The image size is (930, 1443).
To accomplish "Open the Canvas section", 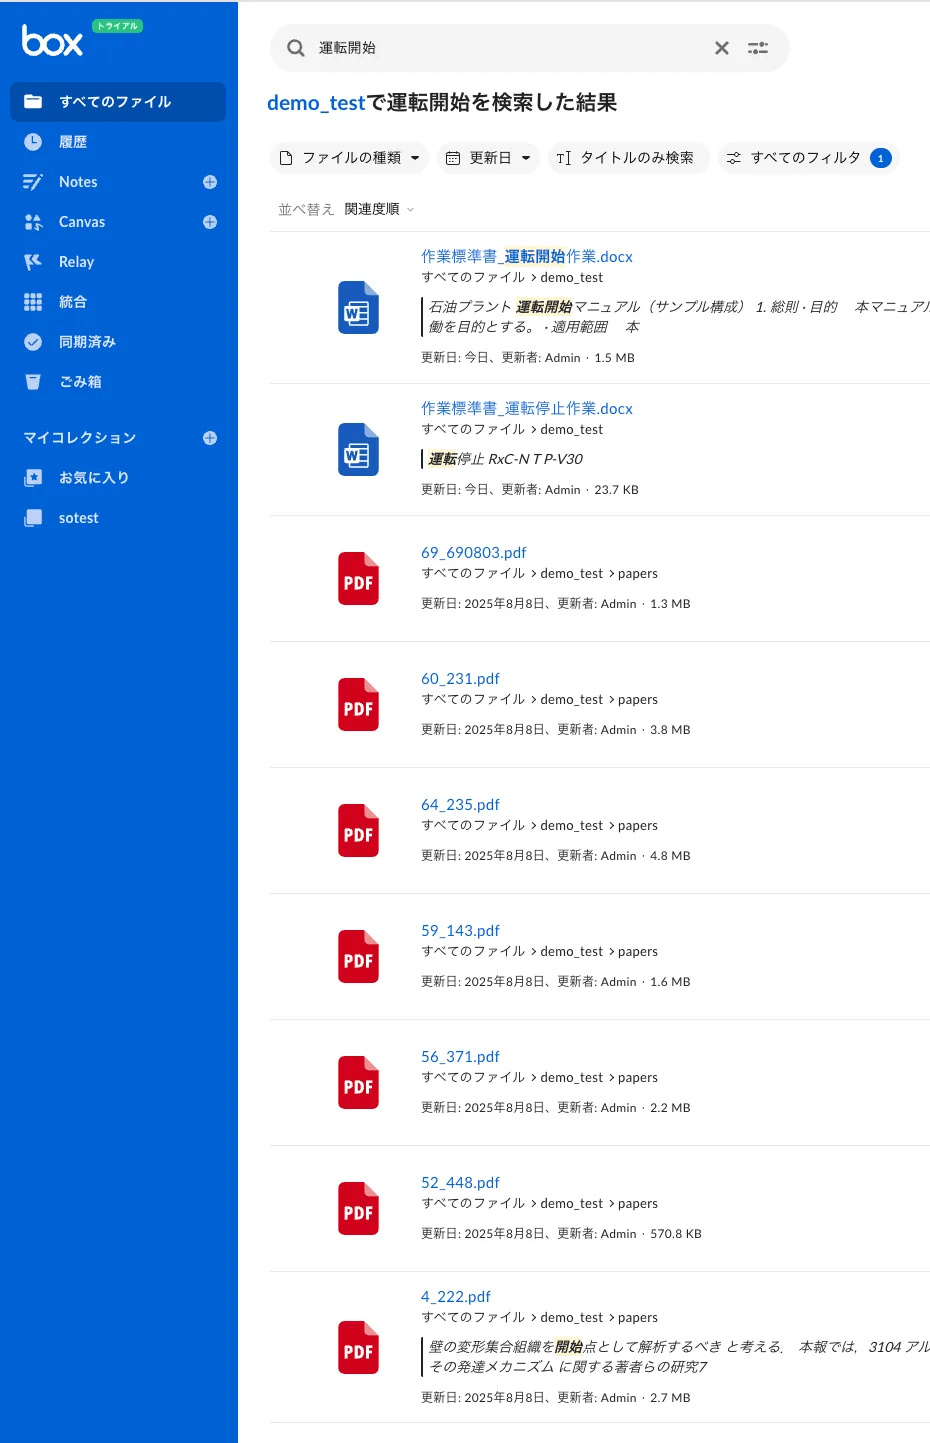I will pos(82,221).
